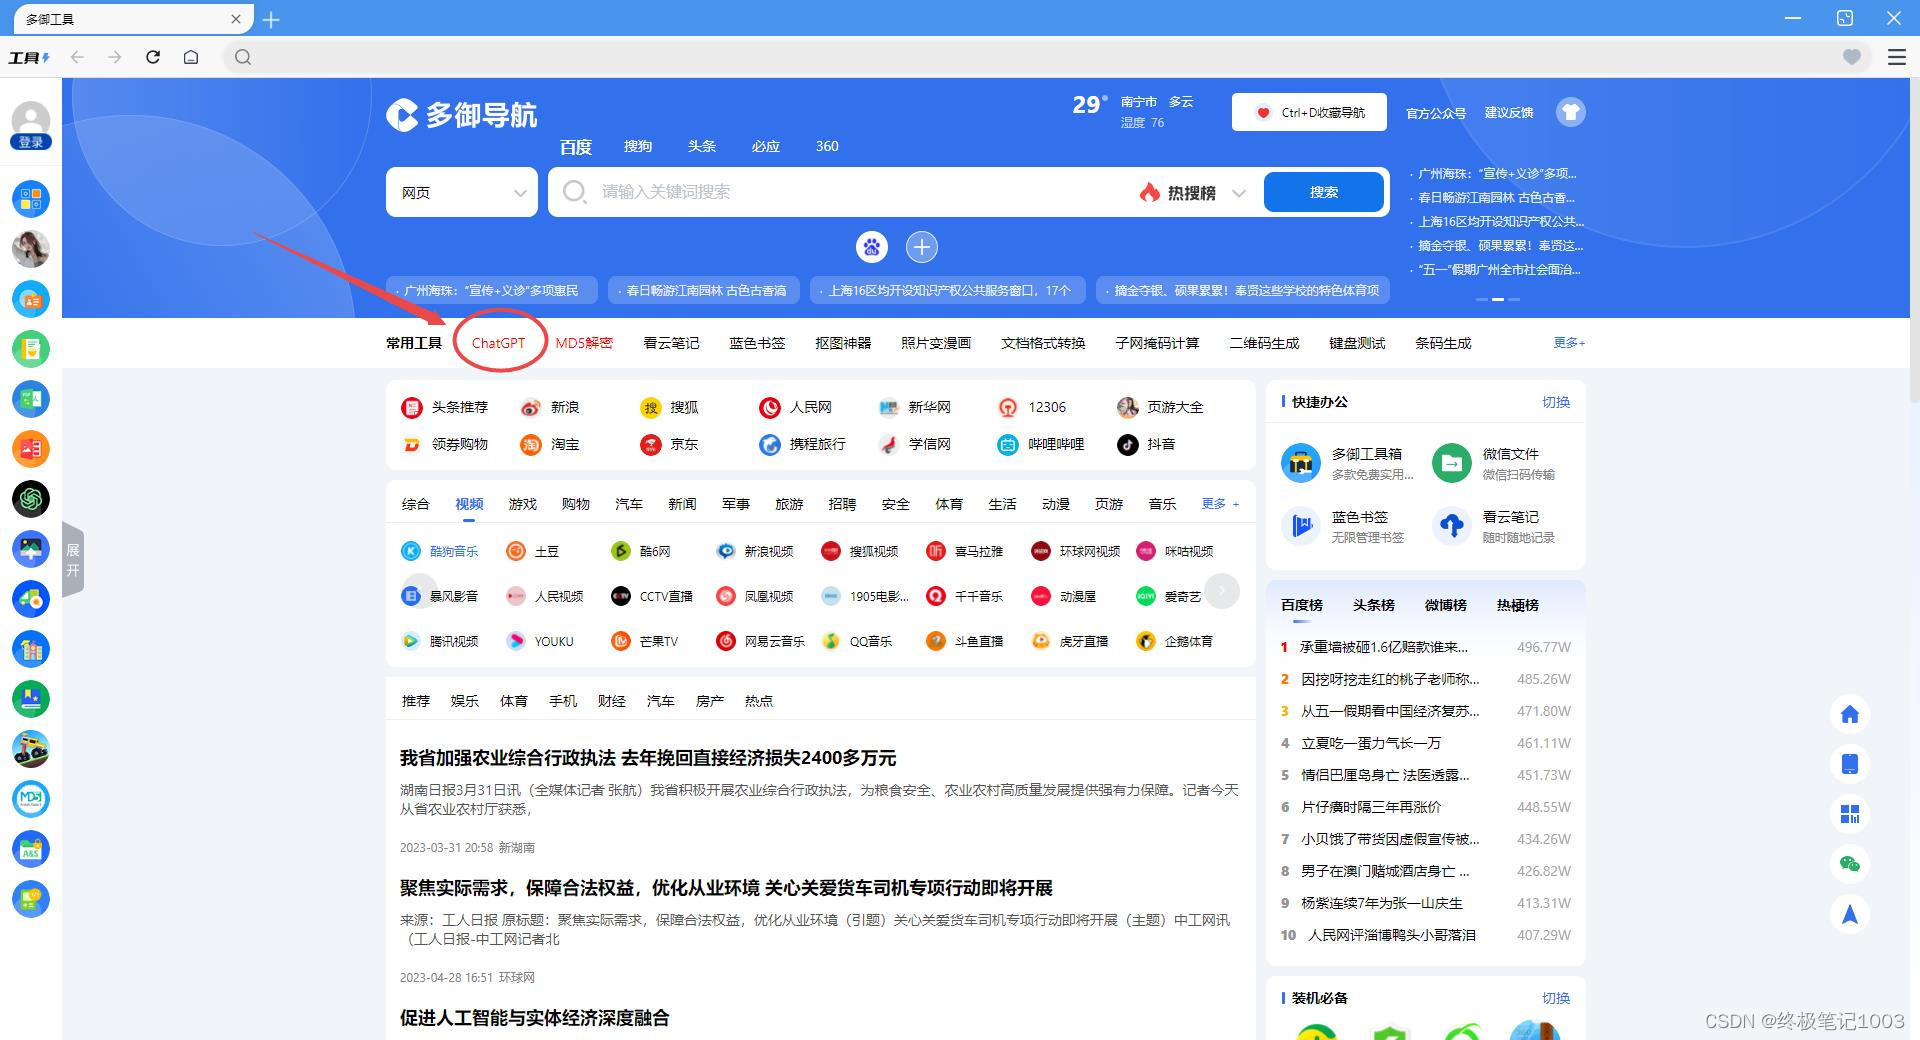
Task: Open headline 促进人工智能与实体经济深度融合
Action: tap(534, 1018)
